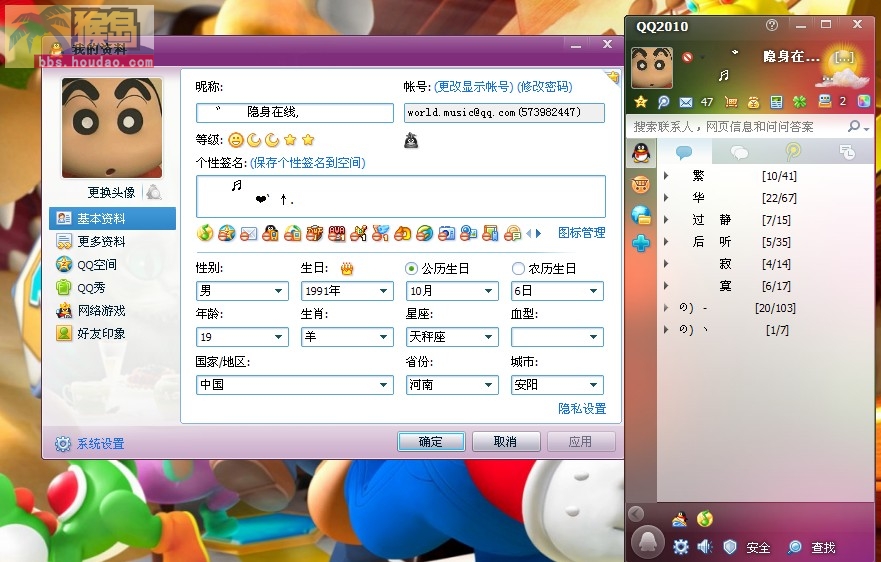
Task: Open the gender dropdown showing 男
Action: click(x=242, y=291)
